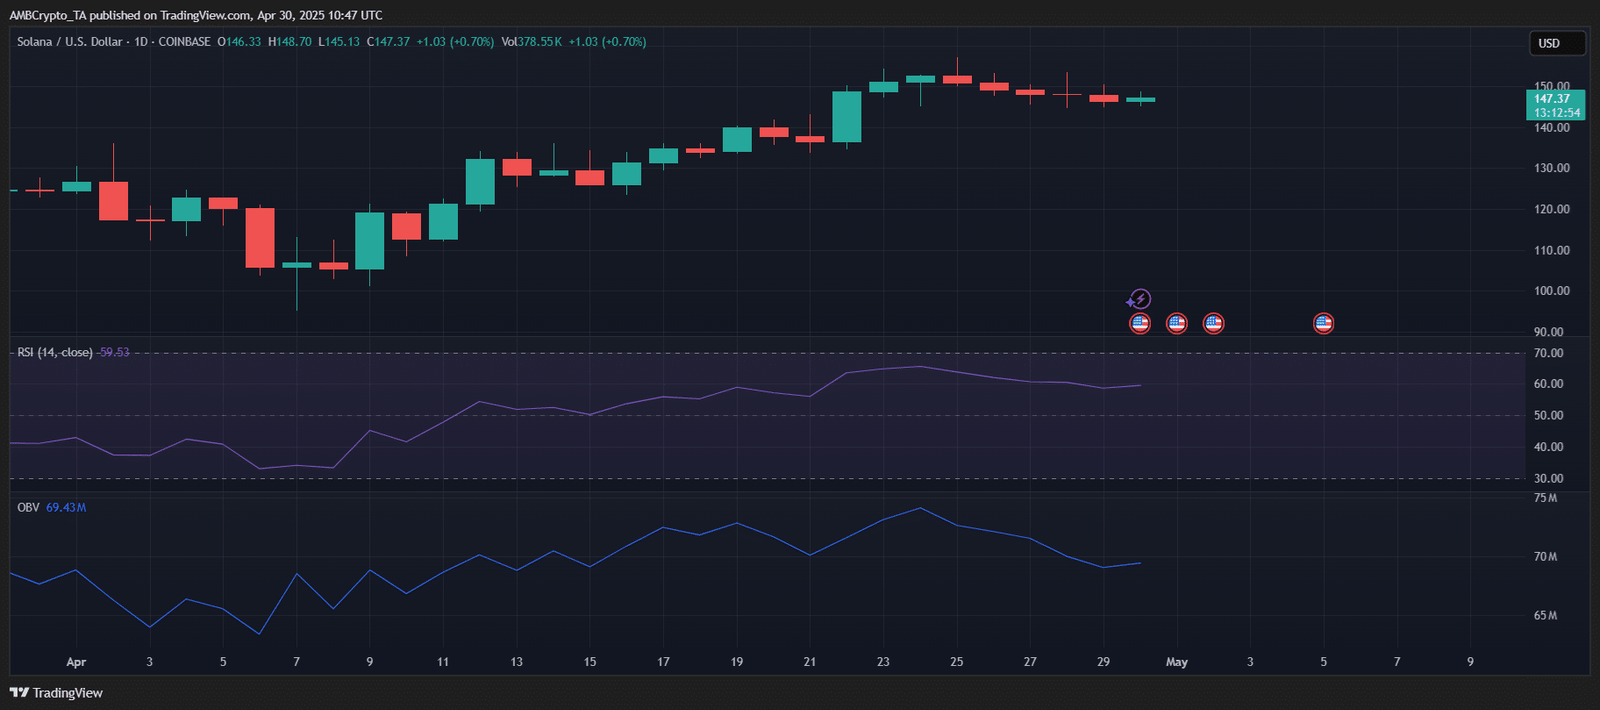Click the large green candle on April 22
Image resolution: width=1600 pixels, height=710 pixels.
(847, 117)
